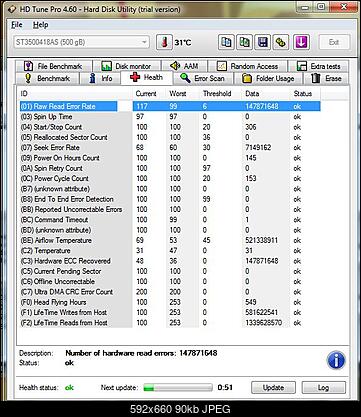This screenshot has height=417, width=361.
Task: Switch to the Extra tests tab
Action: 318,66
